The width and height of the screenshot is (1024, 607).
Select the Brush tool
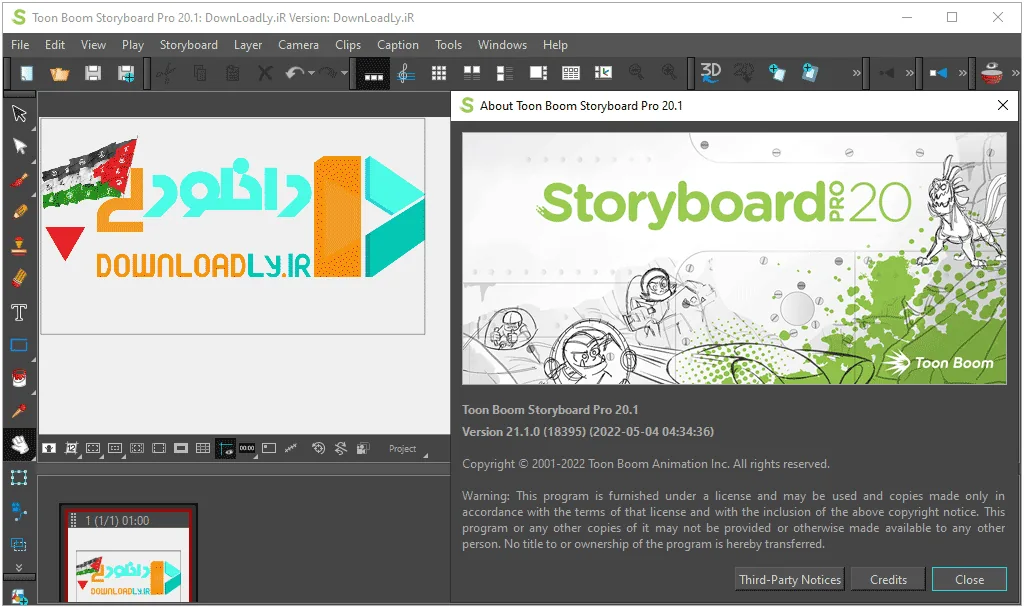(x=20, y=180)
